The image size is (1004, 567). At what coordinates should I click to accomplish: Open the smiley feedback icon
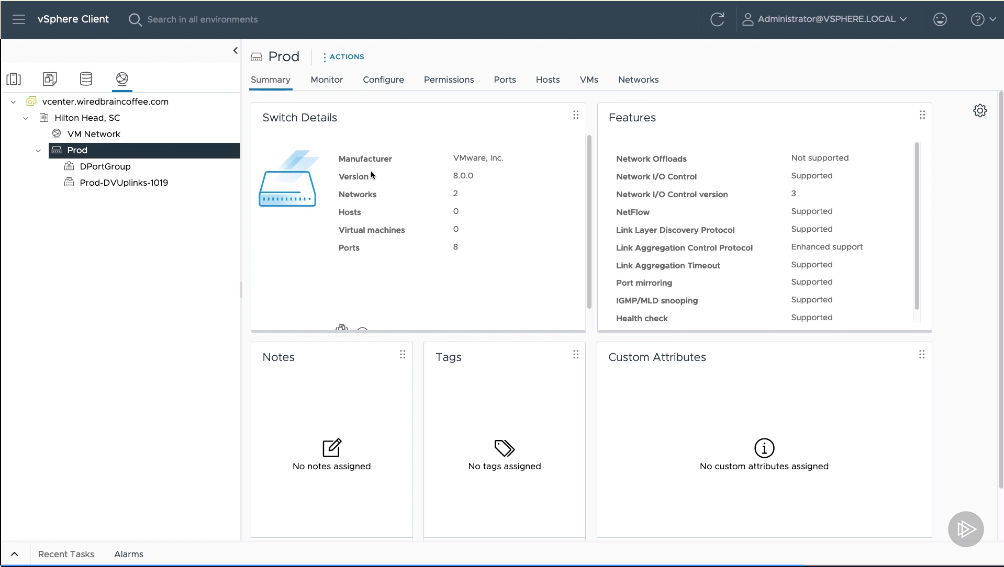point(939,19)
